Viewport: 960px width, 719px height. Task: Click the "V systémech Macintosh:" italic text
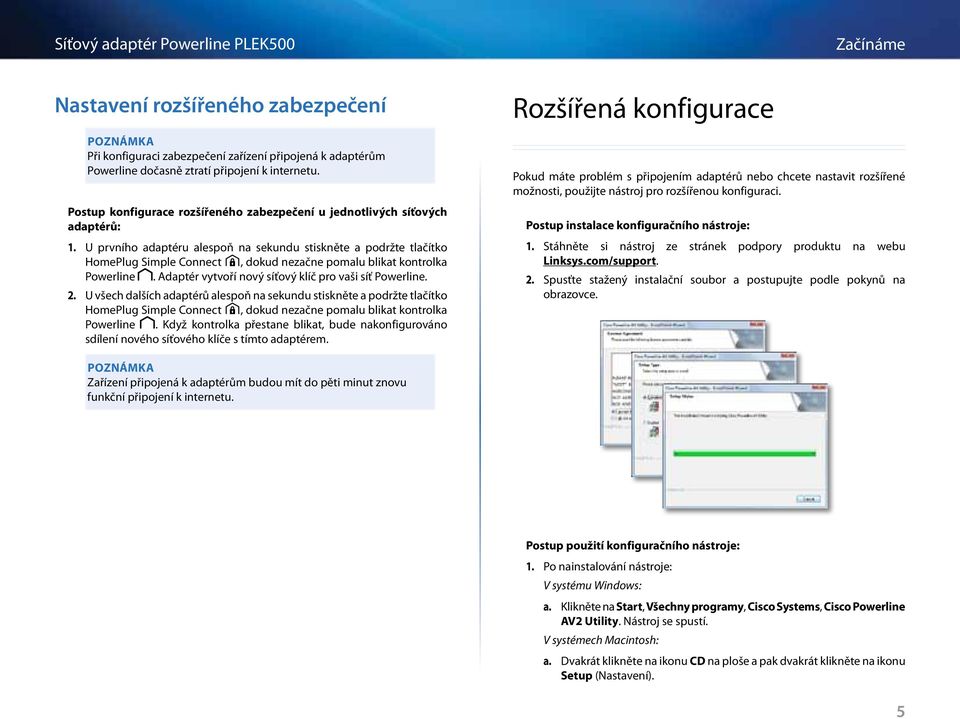(601, 640)
